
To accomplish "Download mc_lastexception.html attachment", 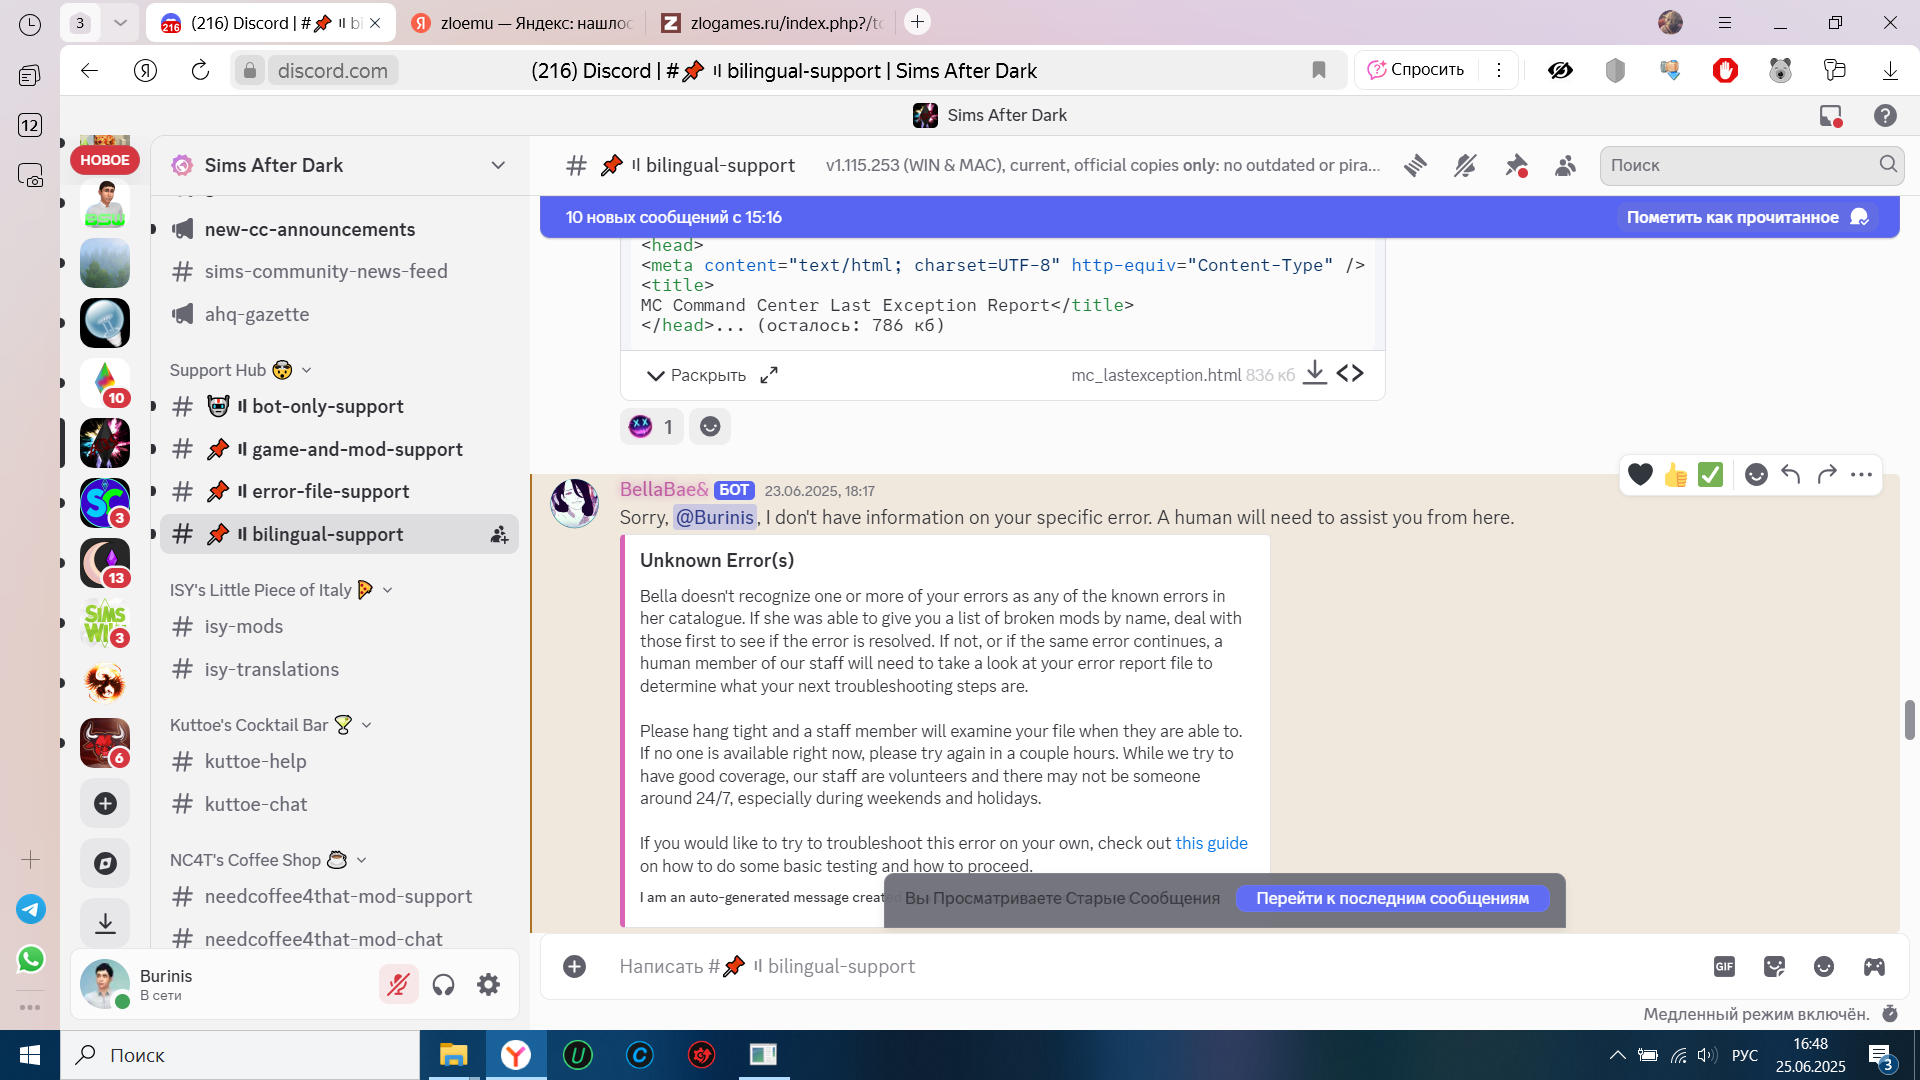I will pos(1315,374).
